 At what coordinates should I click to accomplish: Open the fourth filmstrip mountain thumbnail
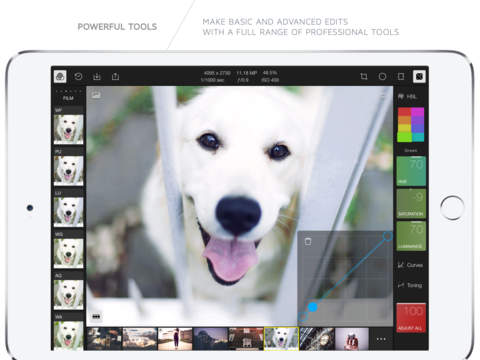pos(210,339)
